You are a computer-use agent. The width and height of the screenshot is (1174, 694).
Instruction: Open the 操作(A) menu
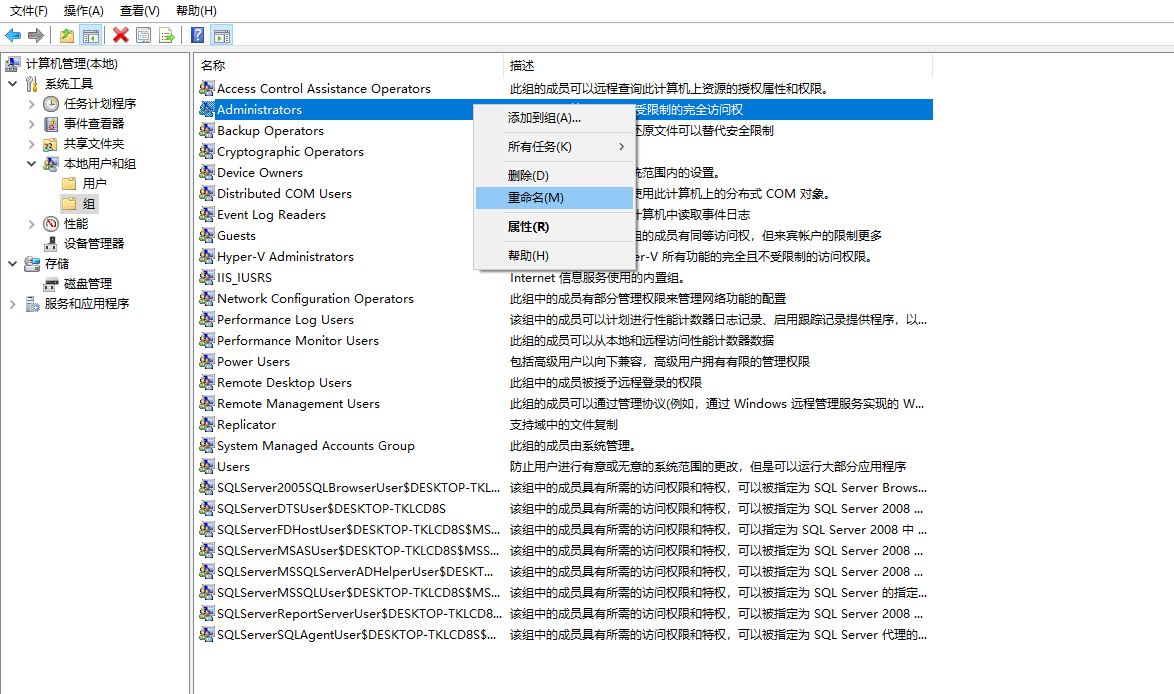84,10
